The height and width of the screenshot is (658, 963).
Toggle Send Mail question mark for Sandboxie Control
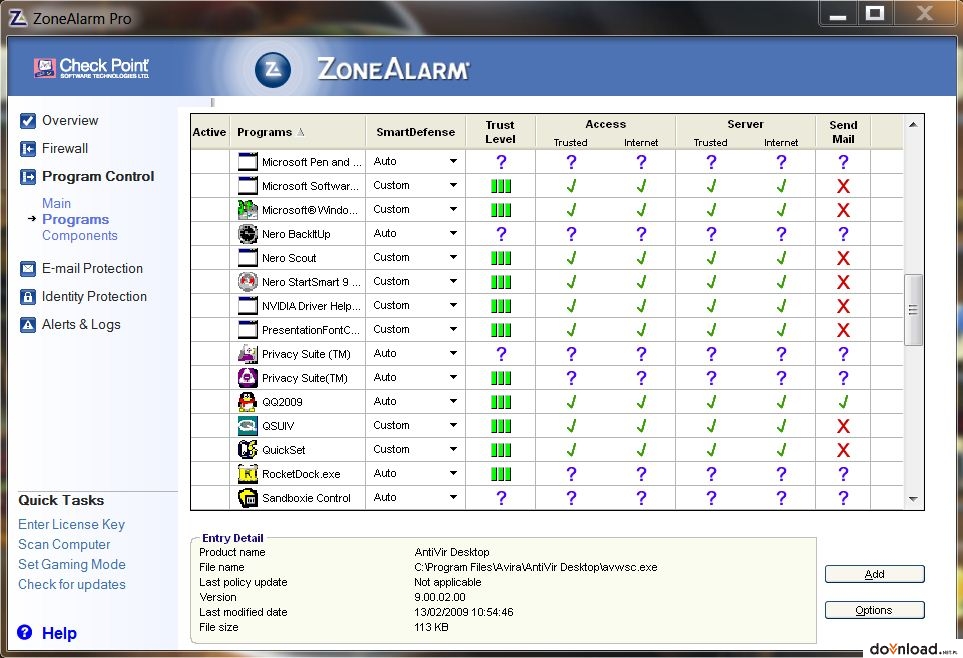click(843, 498)
